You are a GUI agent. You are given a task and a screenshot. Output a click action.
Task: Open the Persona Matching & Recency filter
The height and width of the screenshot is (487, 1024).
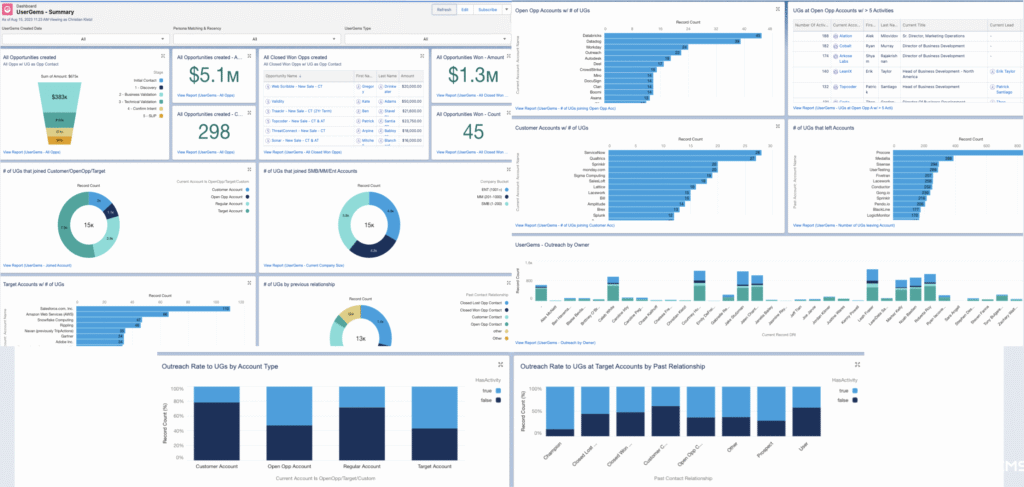(x=256, y=39)
